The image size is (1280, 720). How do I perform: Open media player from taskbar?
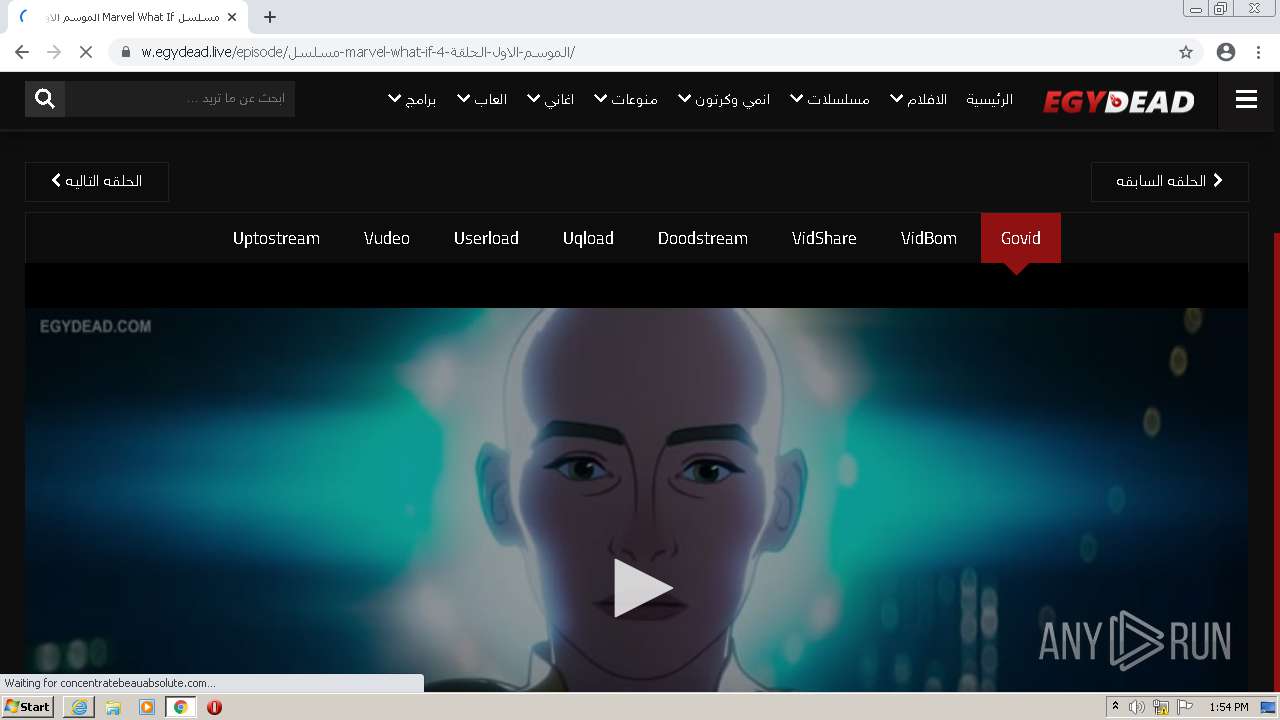tap(147, 707)
